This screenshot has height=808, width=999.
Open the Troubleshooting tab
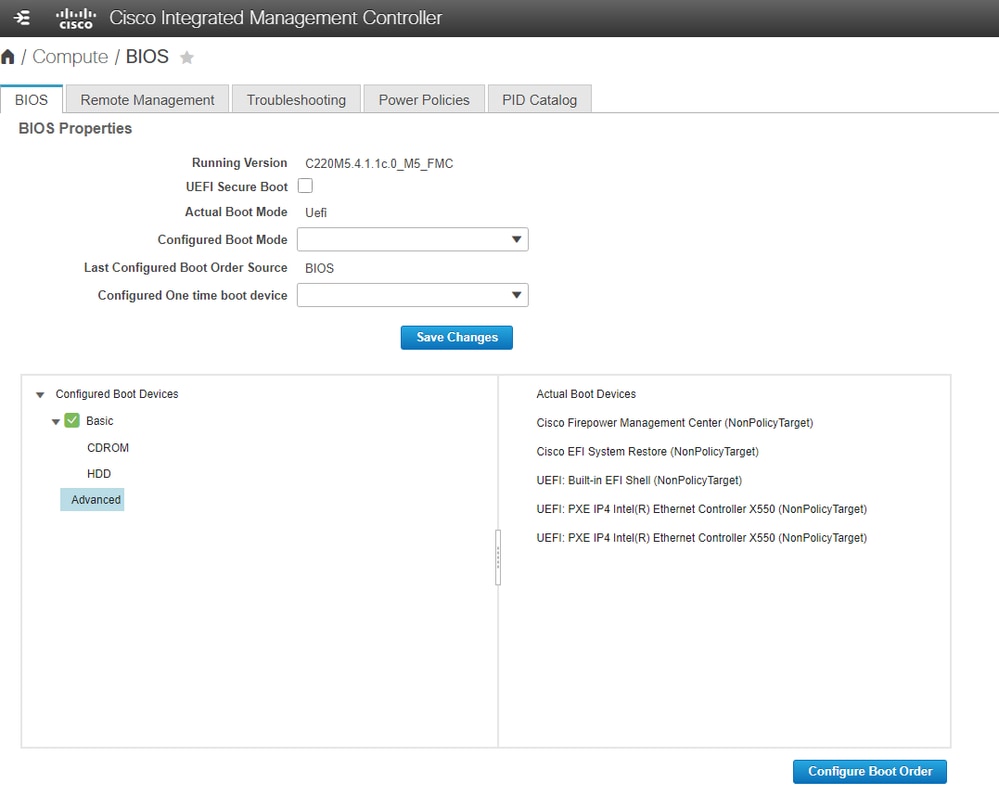pos(296,100)
